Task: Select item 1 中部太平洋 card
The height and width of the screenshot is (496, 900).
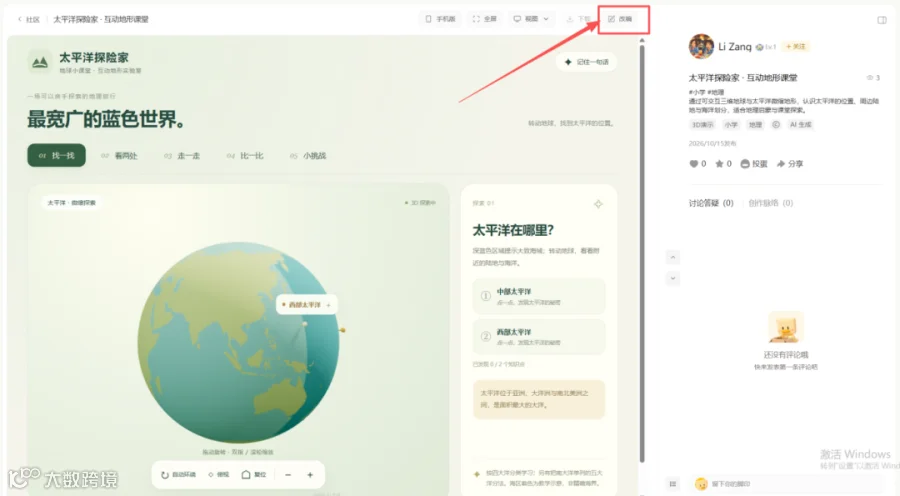Action: click(x=538, y=296)
